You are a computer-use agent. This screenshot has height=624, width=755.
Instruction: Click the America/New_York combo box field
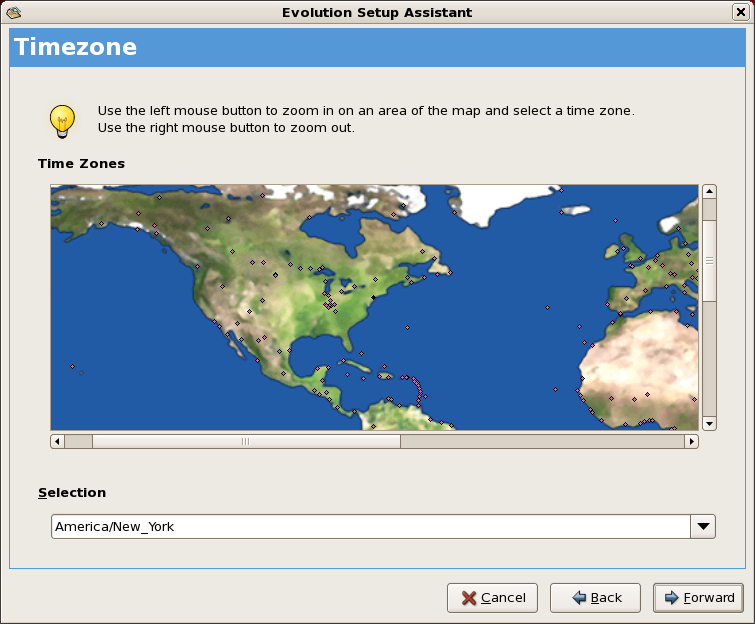point(370,526)
